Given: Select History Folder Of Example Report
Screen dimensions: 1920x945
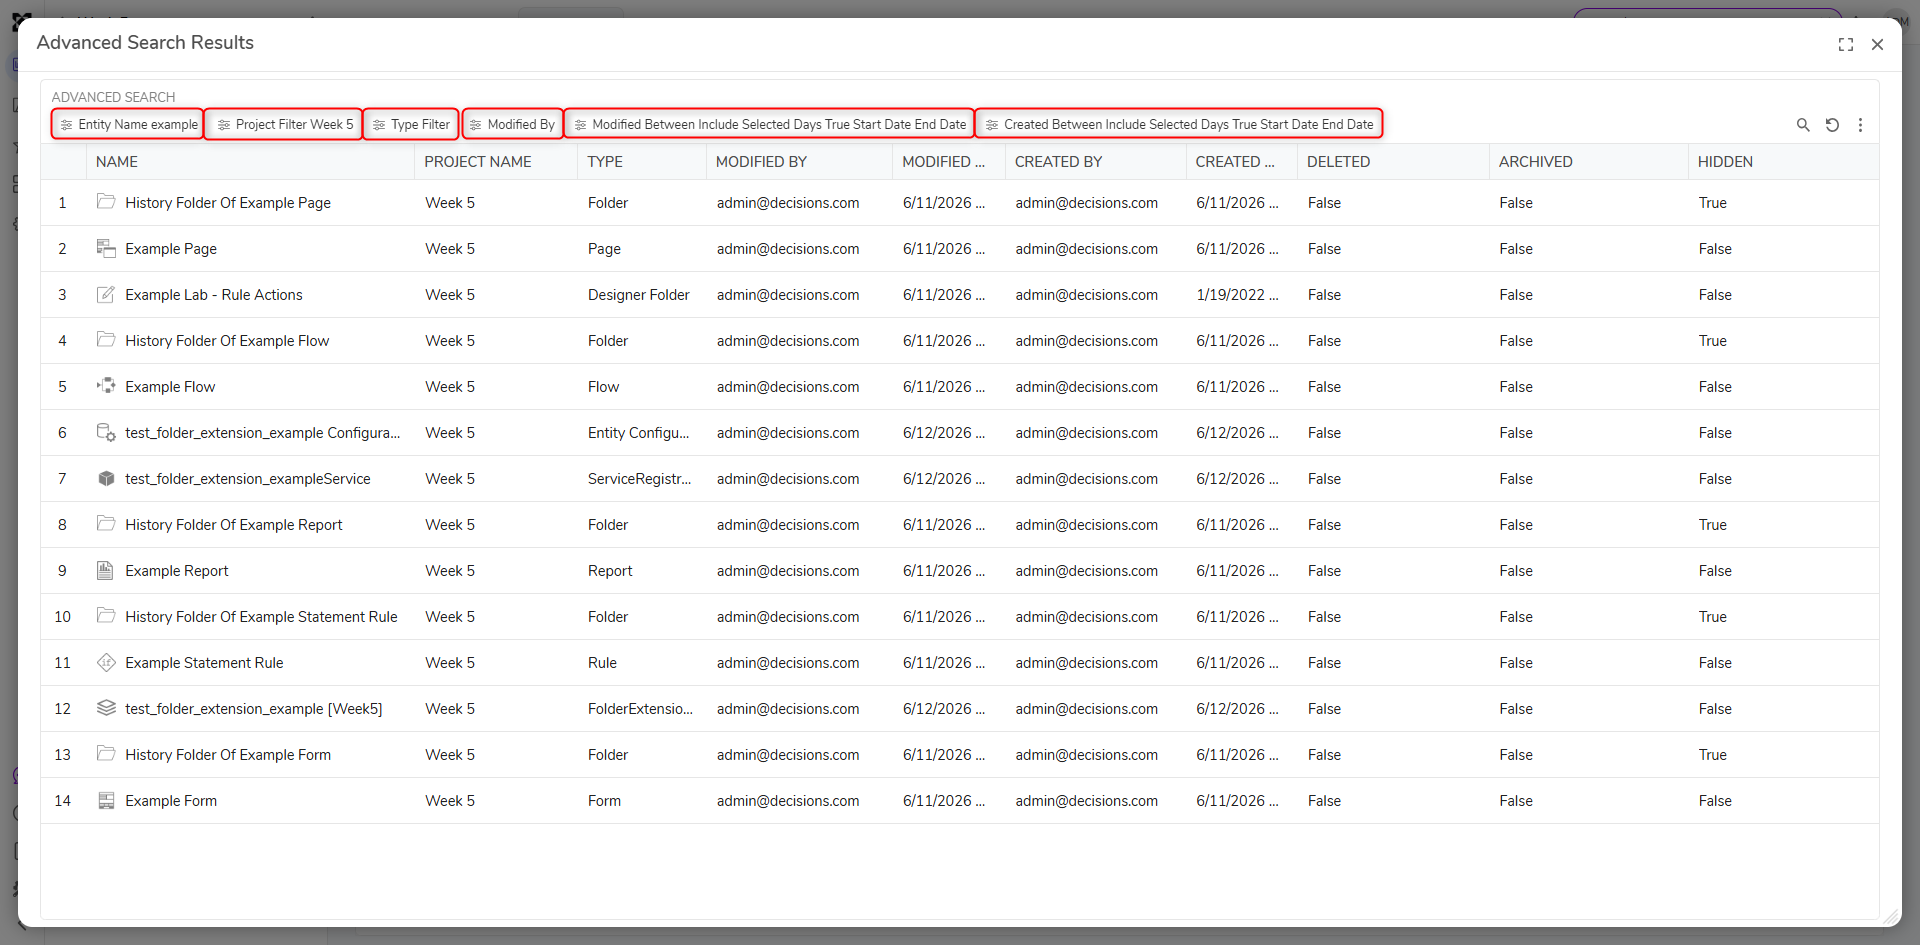Looking at the screenshot, I should pyautogui.click(x=959, y=525).
